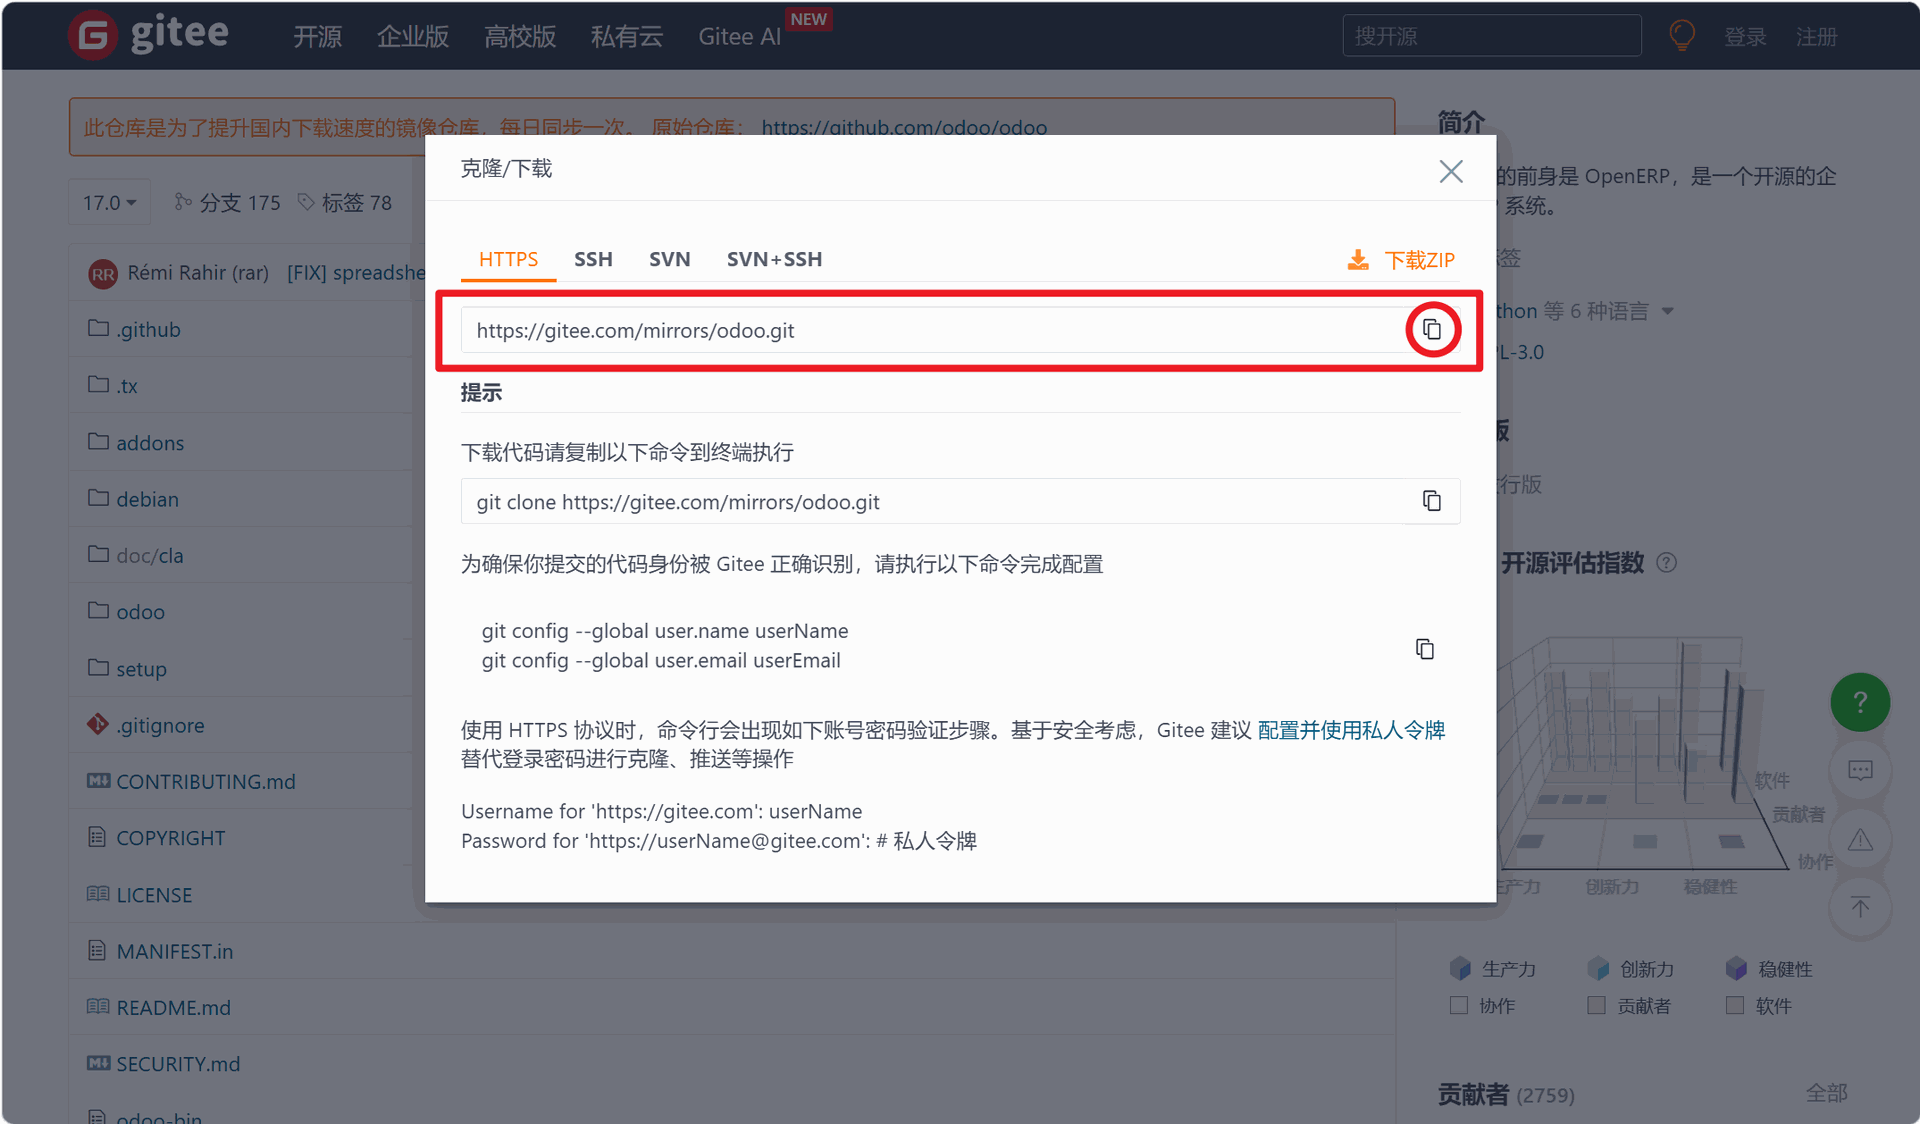This screenshot has height=1124, width=1920.
Task: Open the README.md file
Action: [173, 1007]
